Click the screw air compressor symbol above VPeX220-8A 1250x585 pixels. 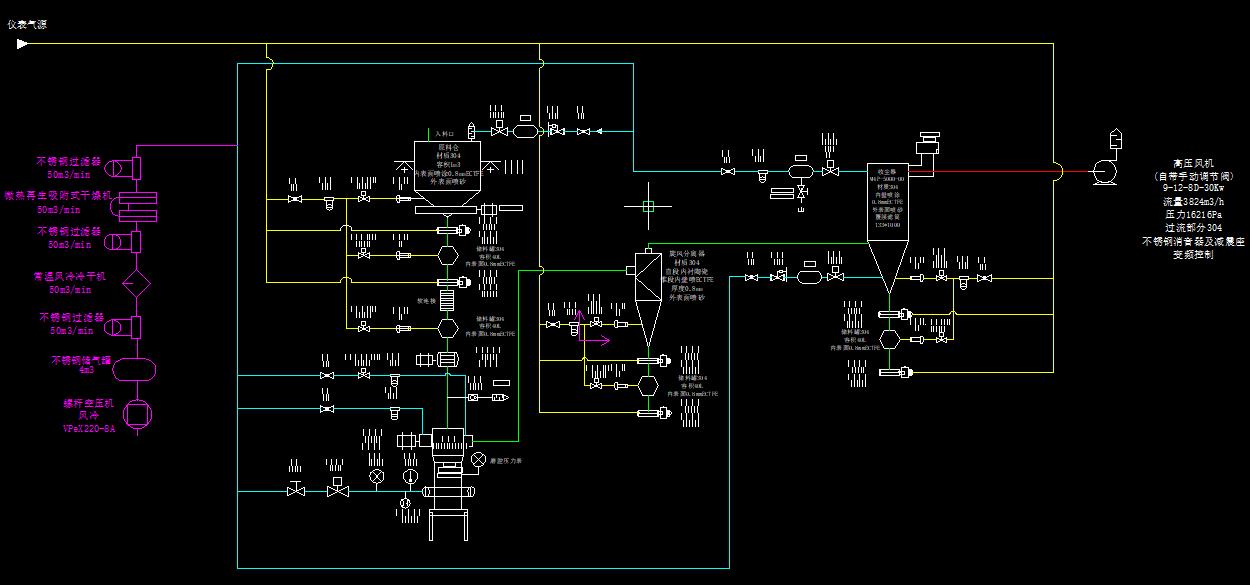(x=135, y=411)
